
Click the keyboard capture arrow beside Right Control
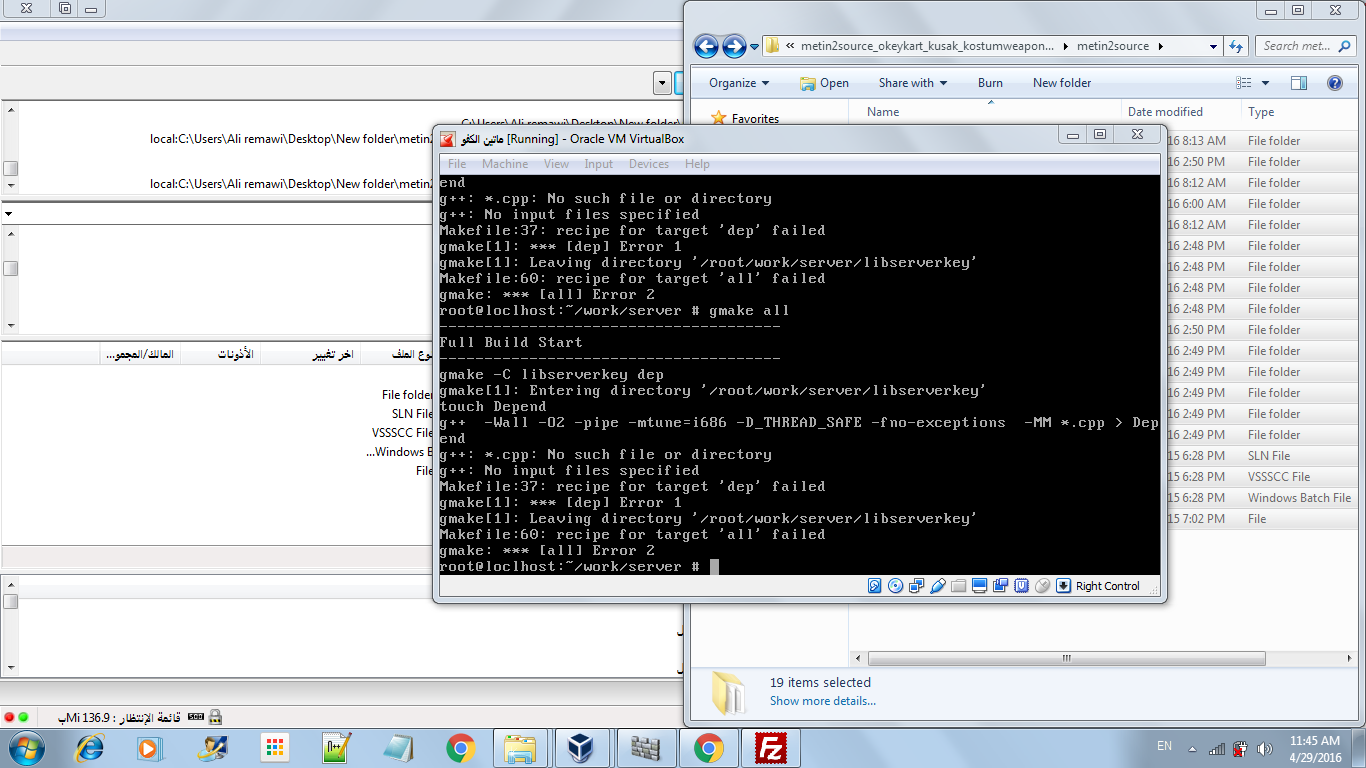pyautogui.click(x=1064, y=586)
